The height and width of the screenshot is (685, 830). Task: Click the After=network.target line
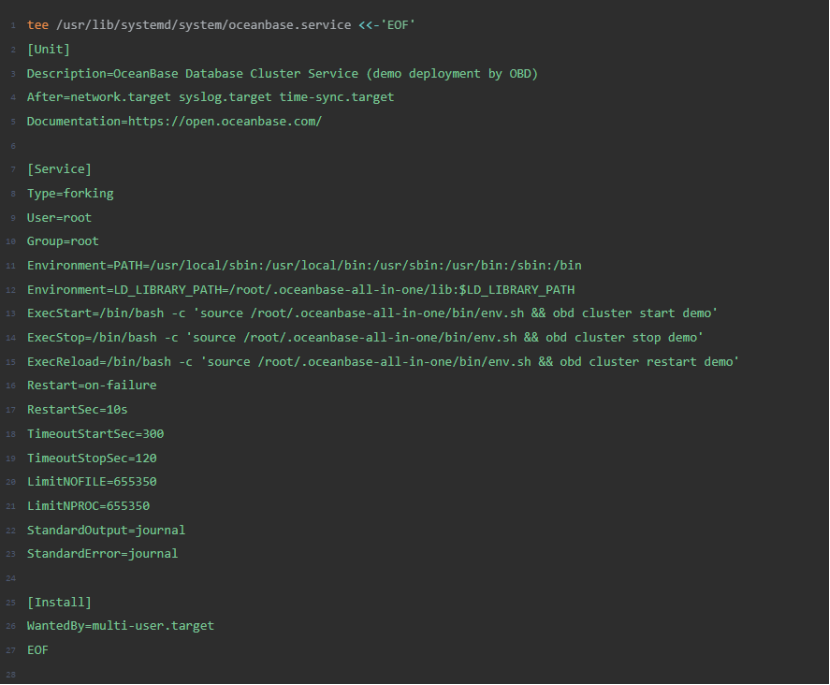[x=210, y=97]
